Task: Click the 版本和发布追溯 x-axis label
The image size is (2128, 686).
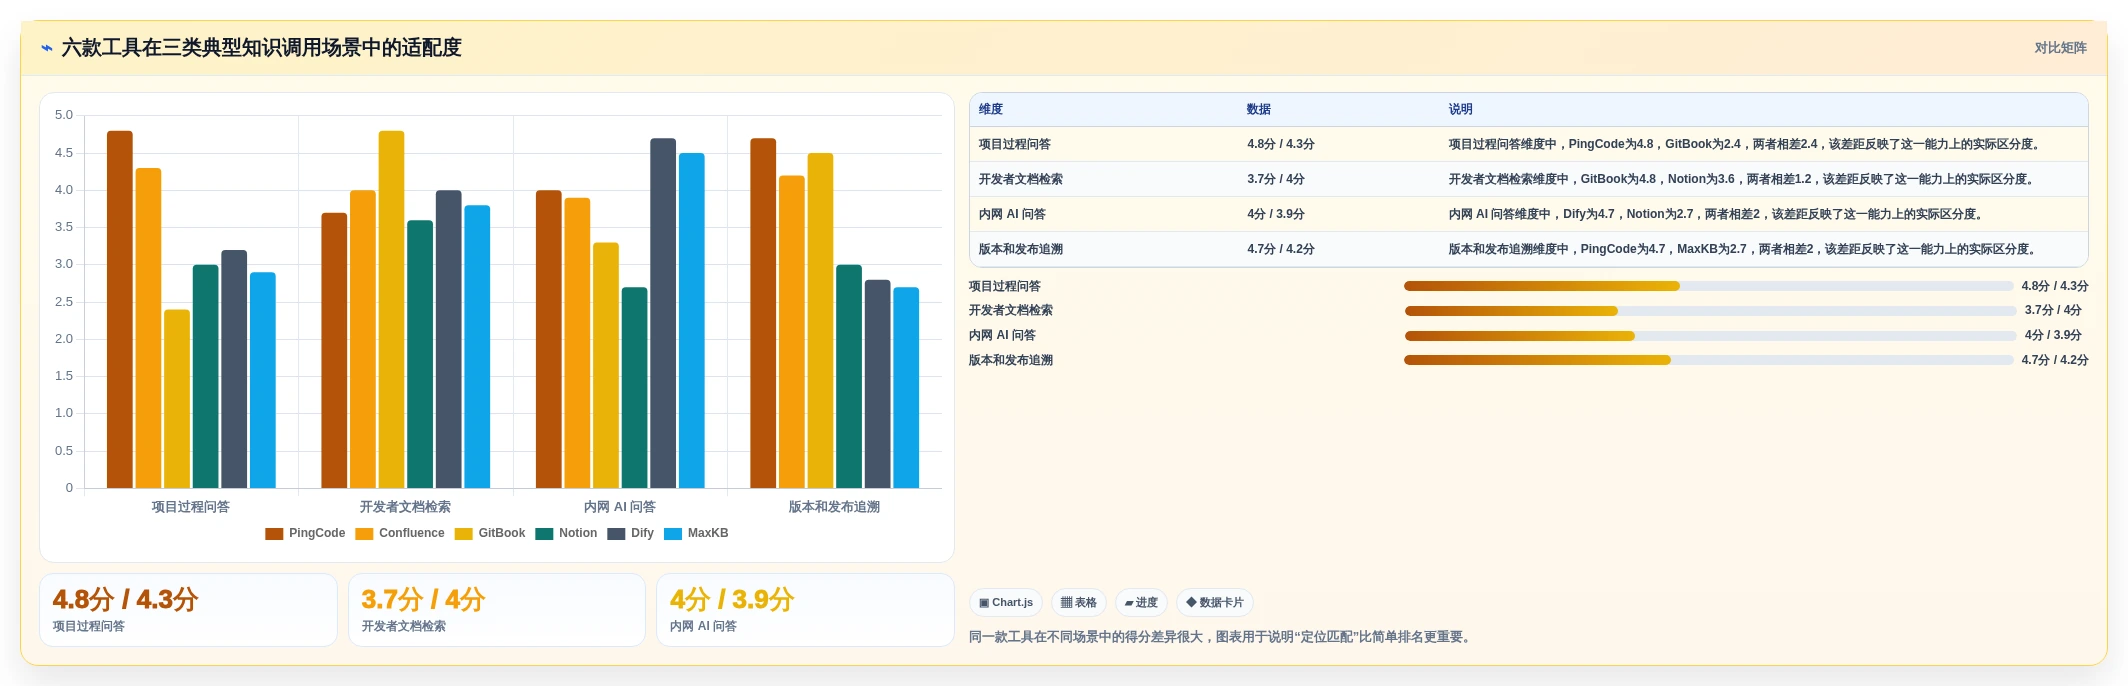Action: pos(834,507)
